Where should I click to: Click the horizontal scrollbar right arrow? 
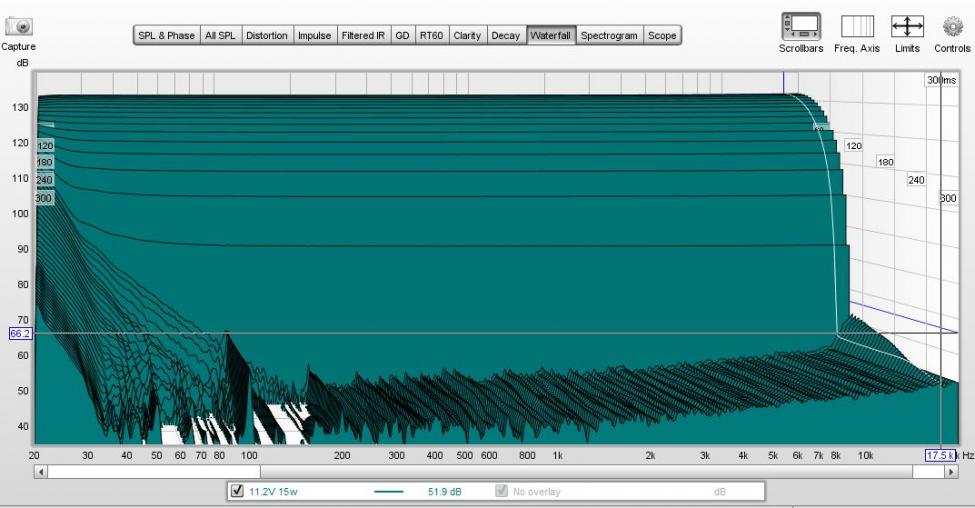951,471
